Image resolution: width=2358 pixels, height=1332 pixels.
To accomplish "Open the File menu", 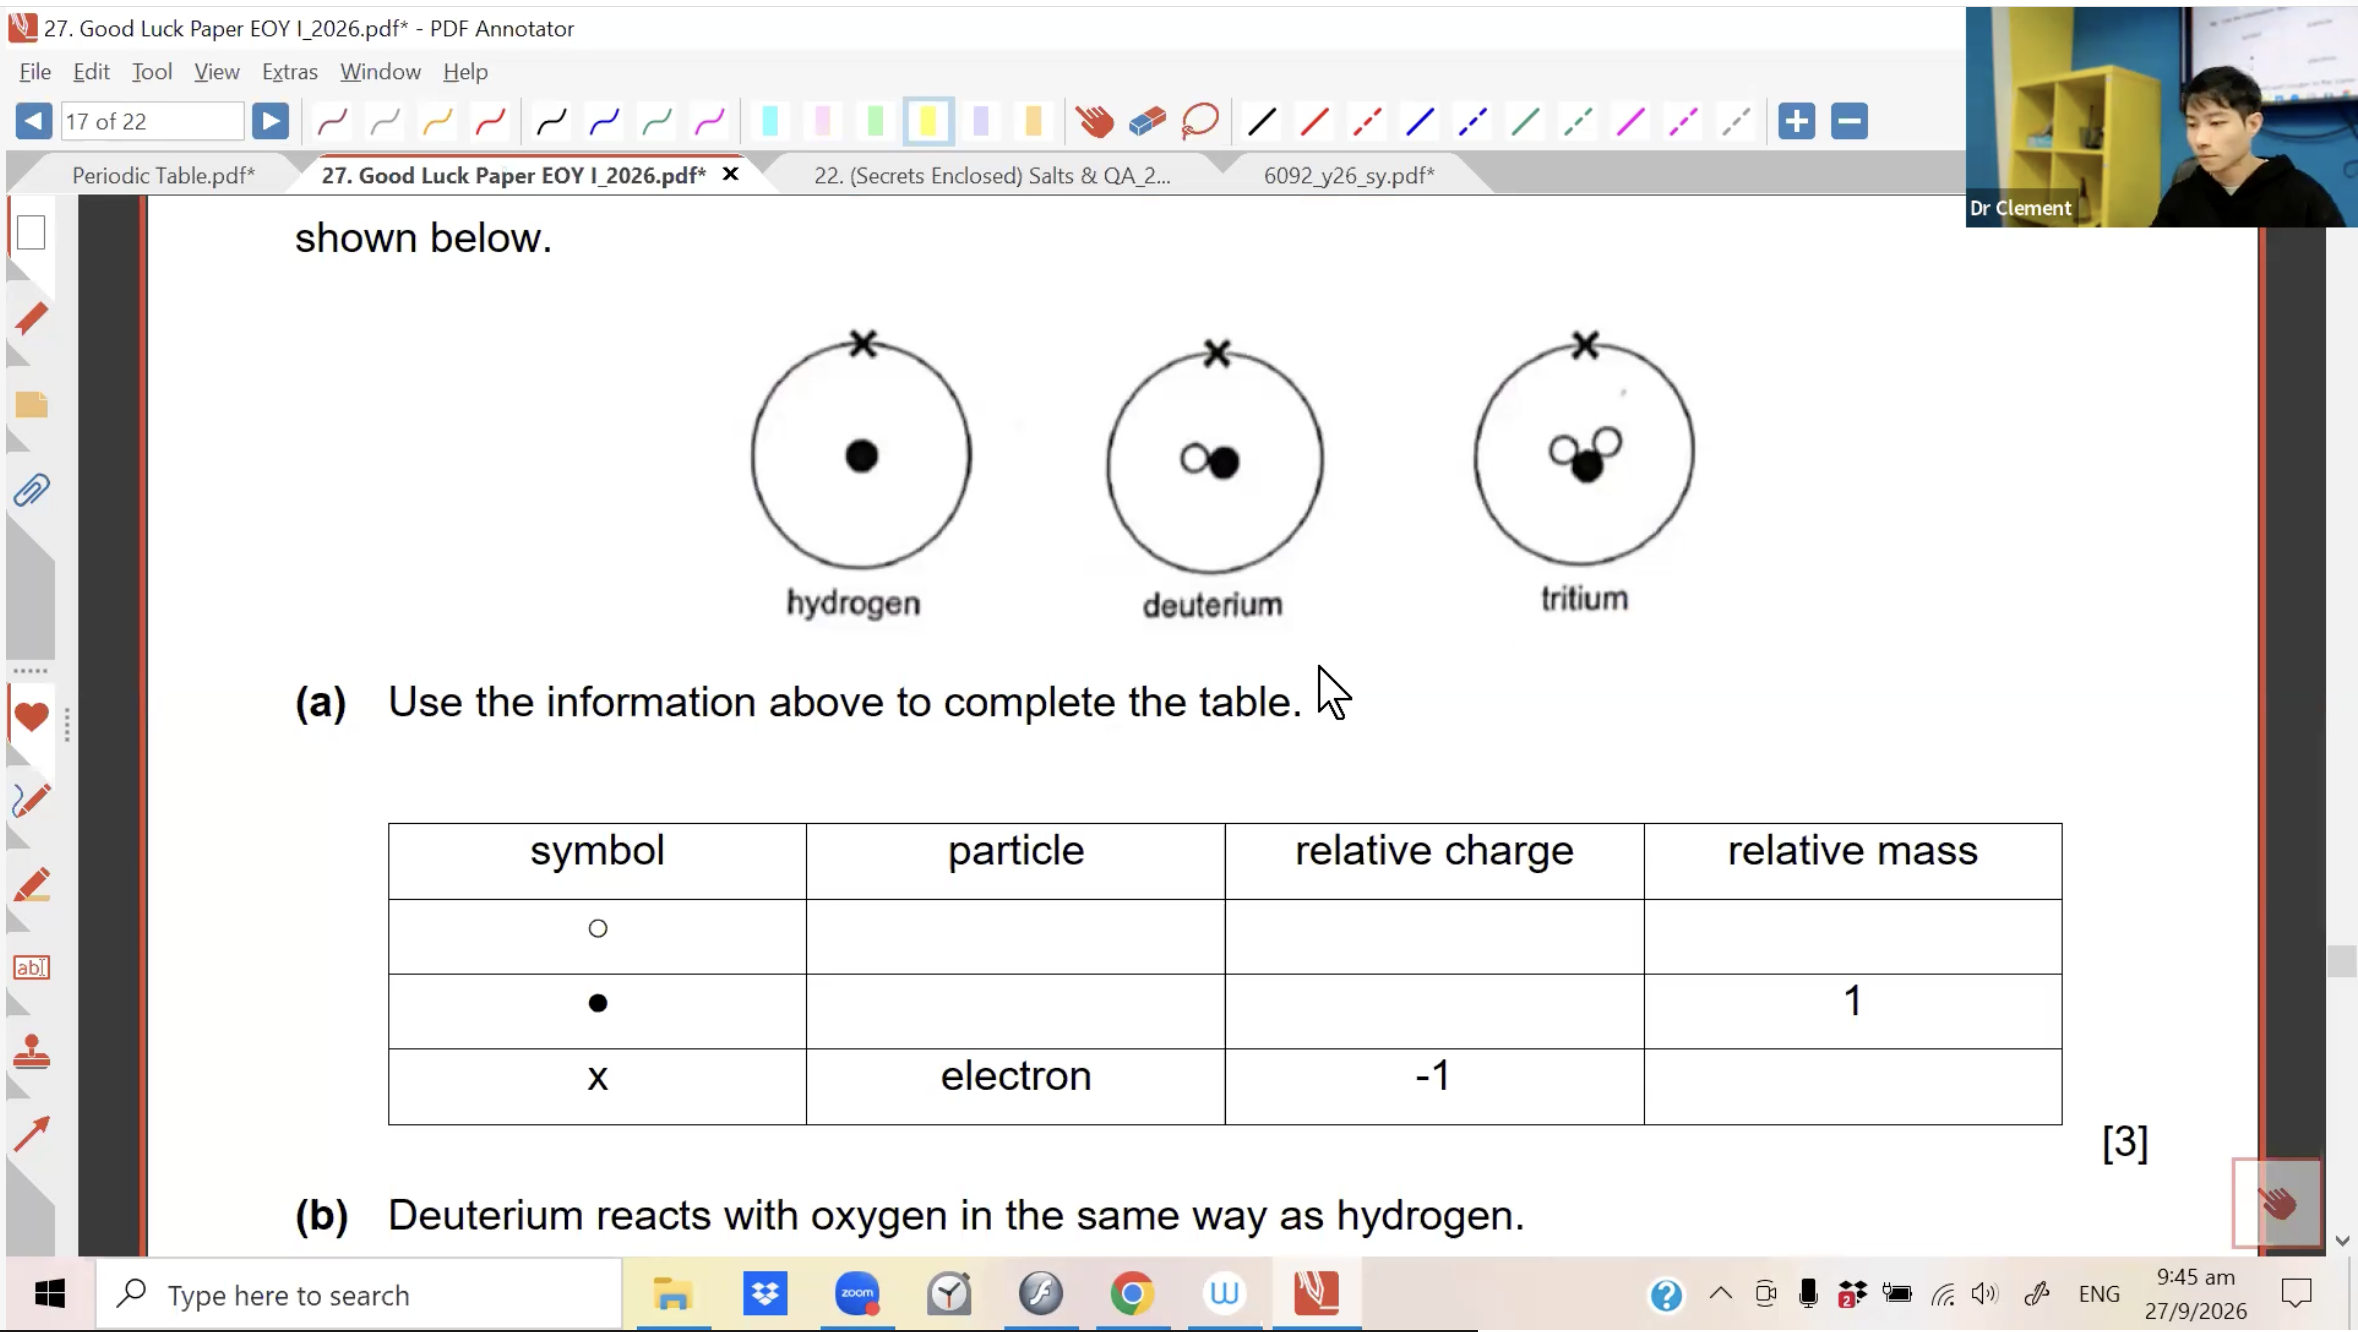I will tap(35, 72).
